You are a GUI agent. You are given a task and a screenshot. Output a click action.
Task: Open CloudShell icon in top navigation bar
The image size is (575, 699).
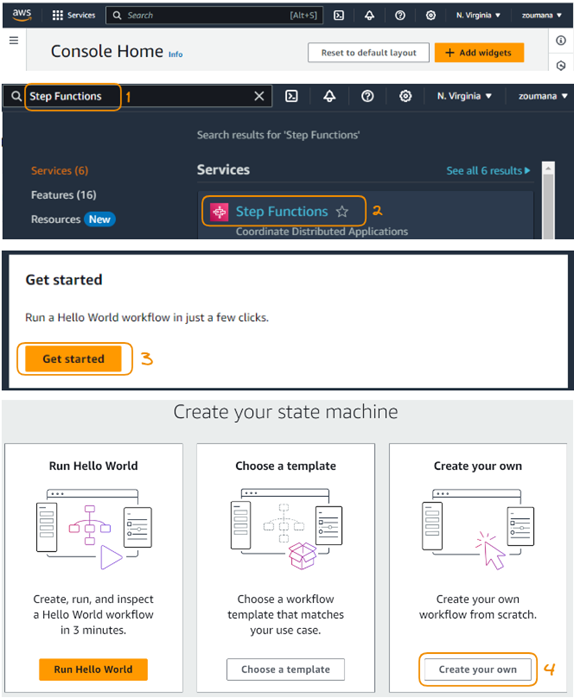[x=339, y=15]
